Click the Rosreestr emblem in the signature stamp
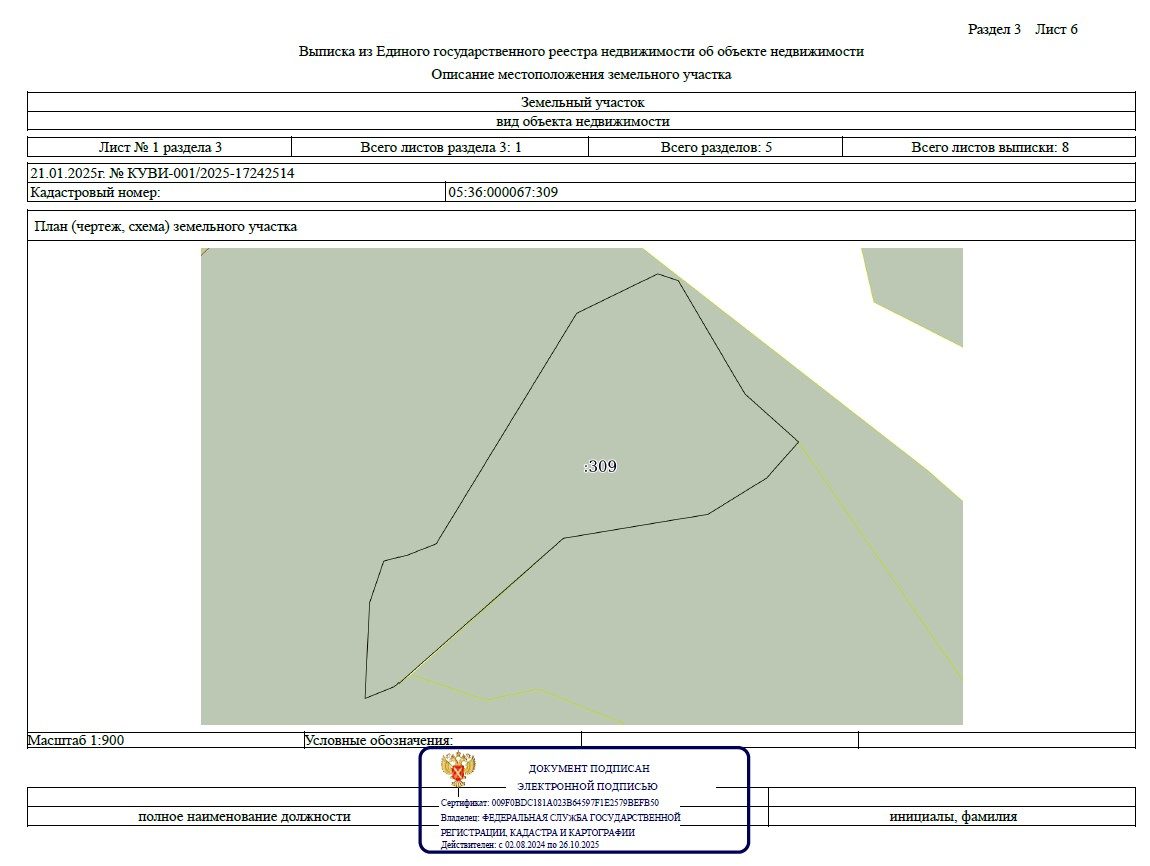 pos(458,770)
